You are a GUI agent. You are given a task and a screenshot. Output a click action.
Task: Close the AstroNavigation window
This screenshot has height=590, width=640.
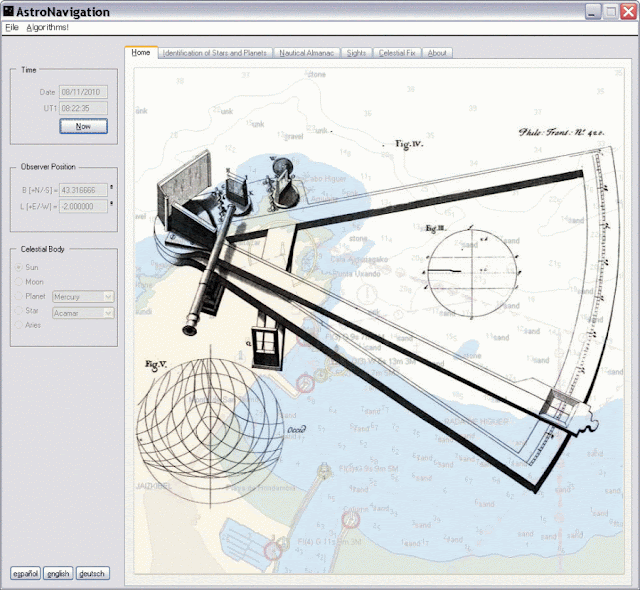point(629,11)
